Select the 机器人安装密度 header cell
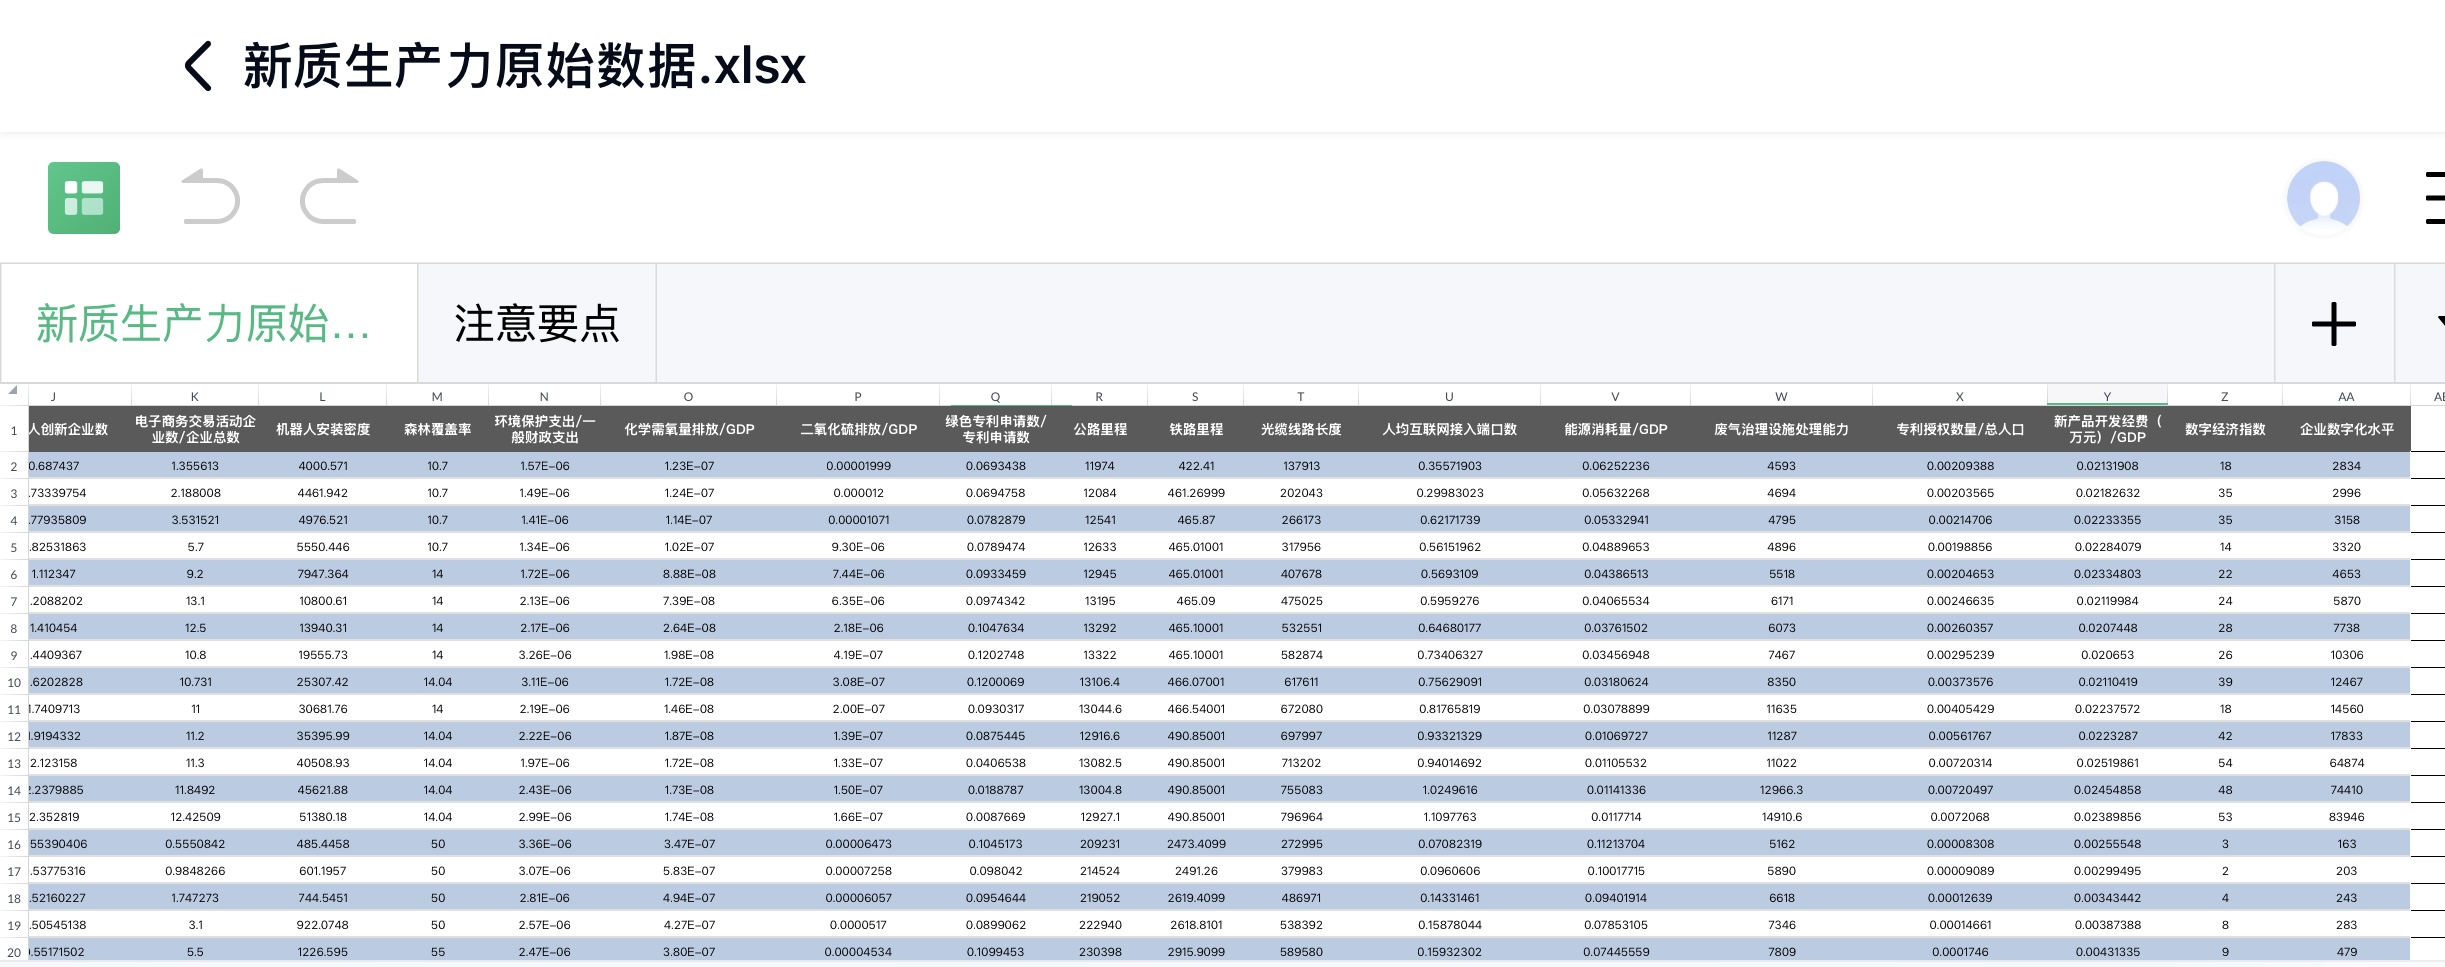 322,429
